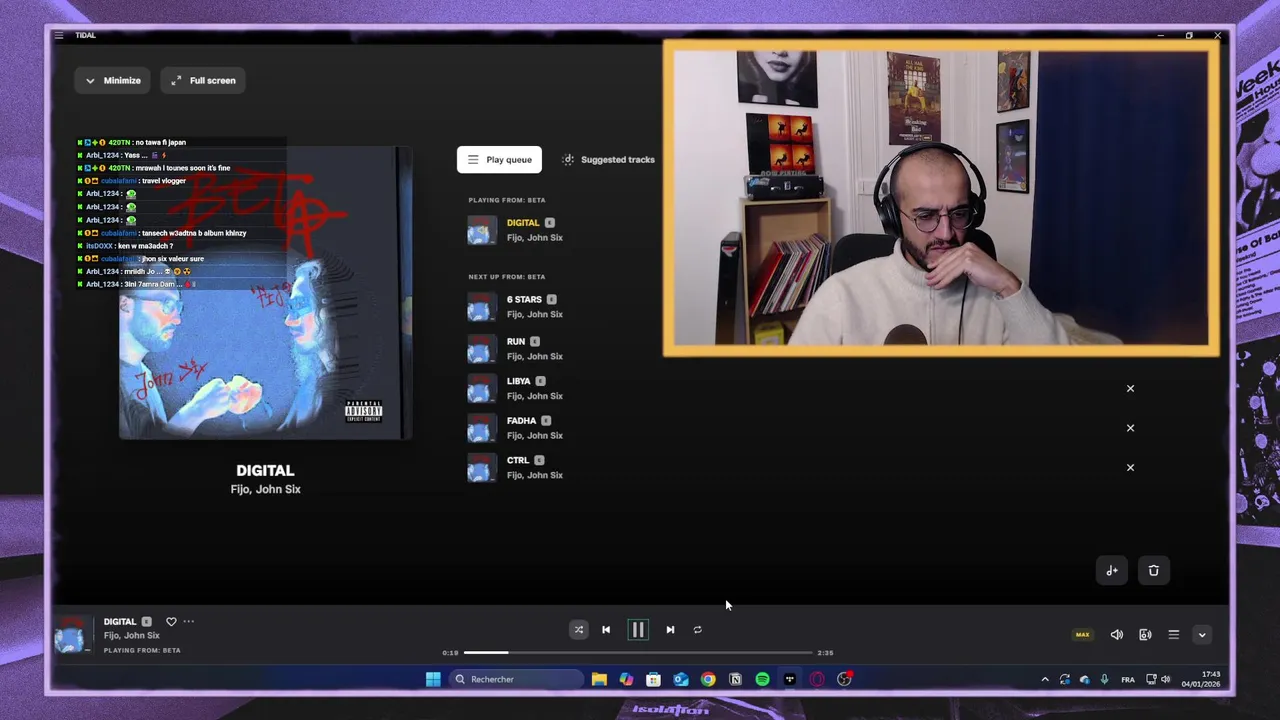The width and height of the screenshot is (1280, 720).
Task: Open OBS Studio from the taskbar
Action: [845, 679]
